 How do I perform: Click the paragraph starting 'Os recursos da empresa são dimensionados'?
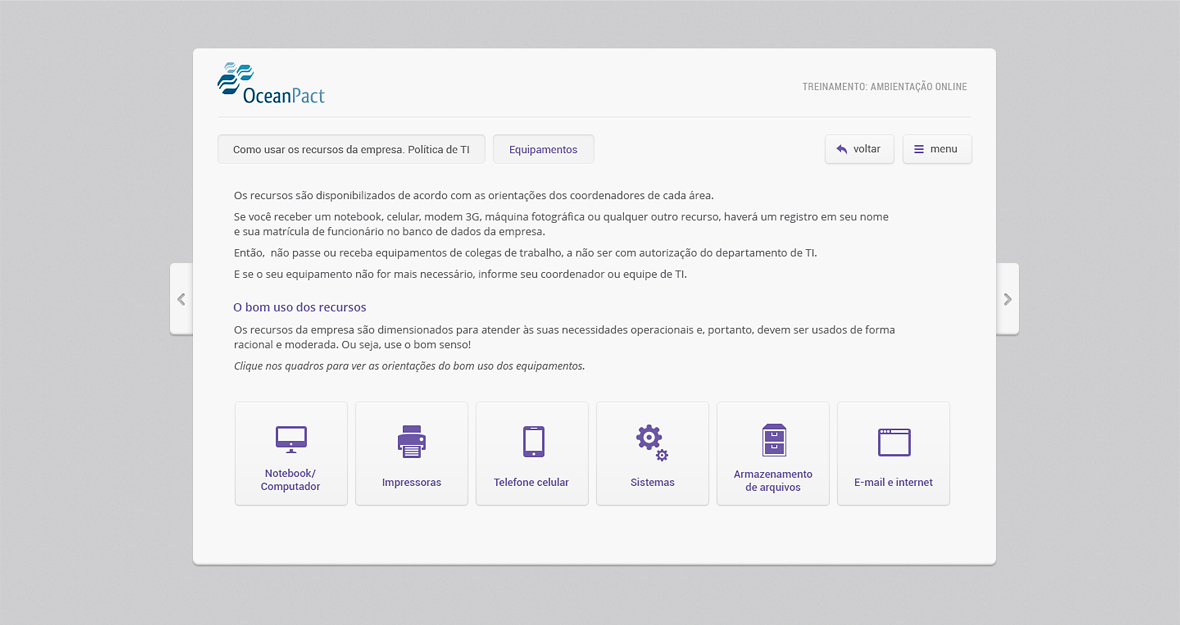pyautogui.click(x=564, y=337)
